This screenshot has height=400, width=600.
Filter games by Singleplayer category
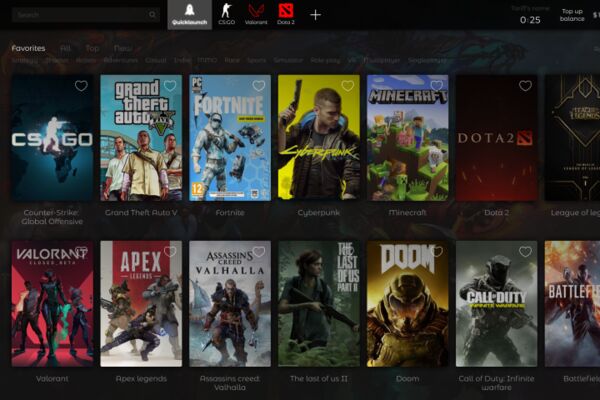click(x=427, y=60)
